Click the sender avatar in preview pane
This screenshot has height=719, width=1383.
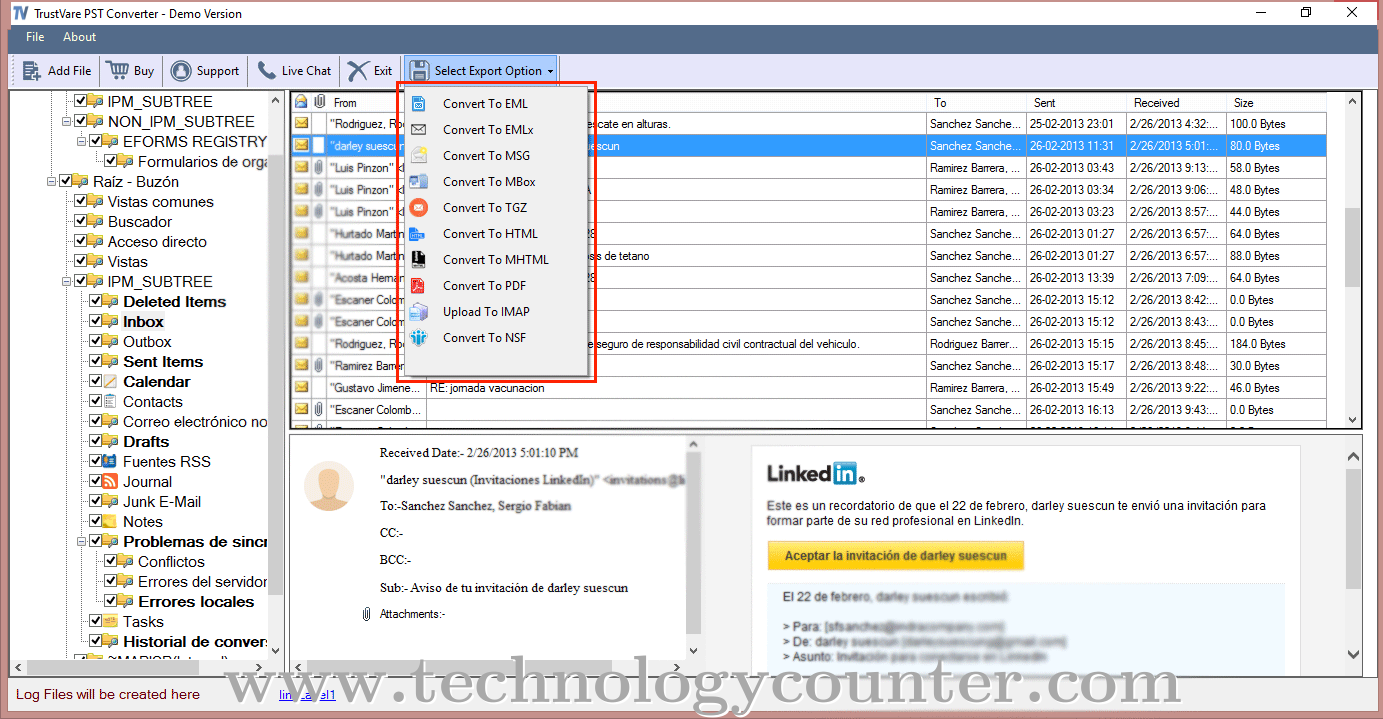tap(328, 486)
